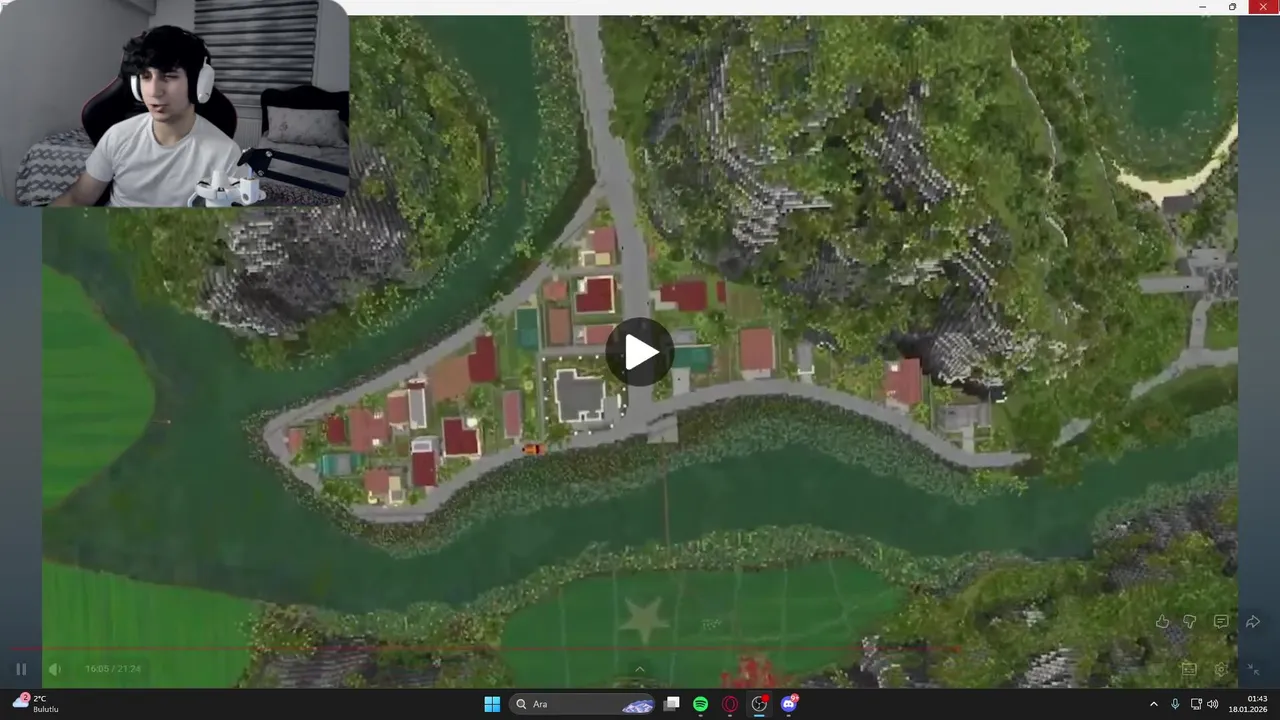Show hidden system tray icons

[1153, 704]
